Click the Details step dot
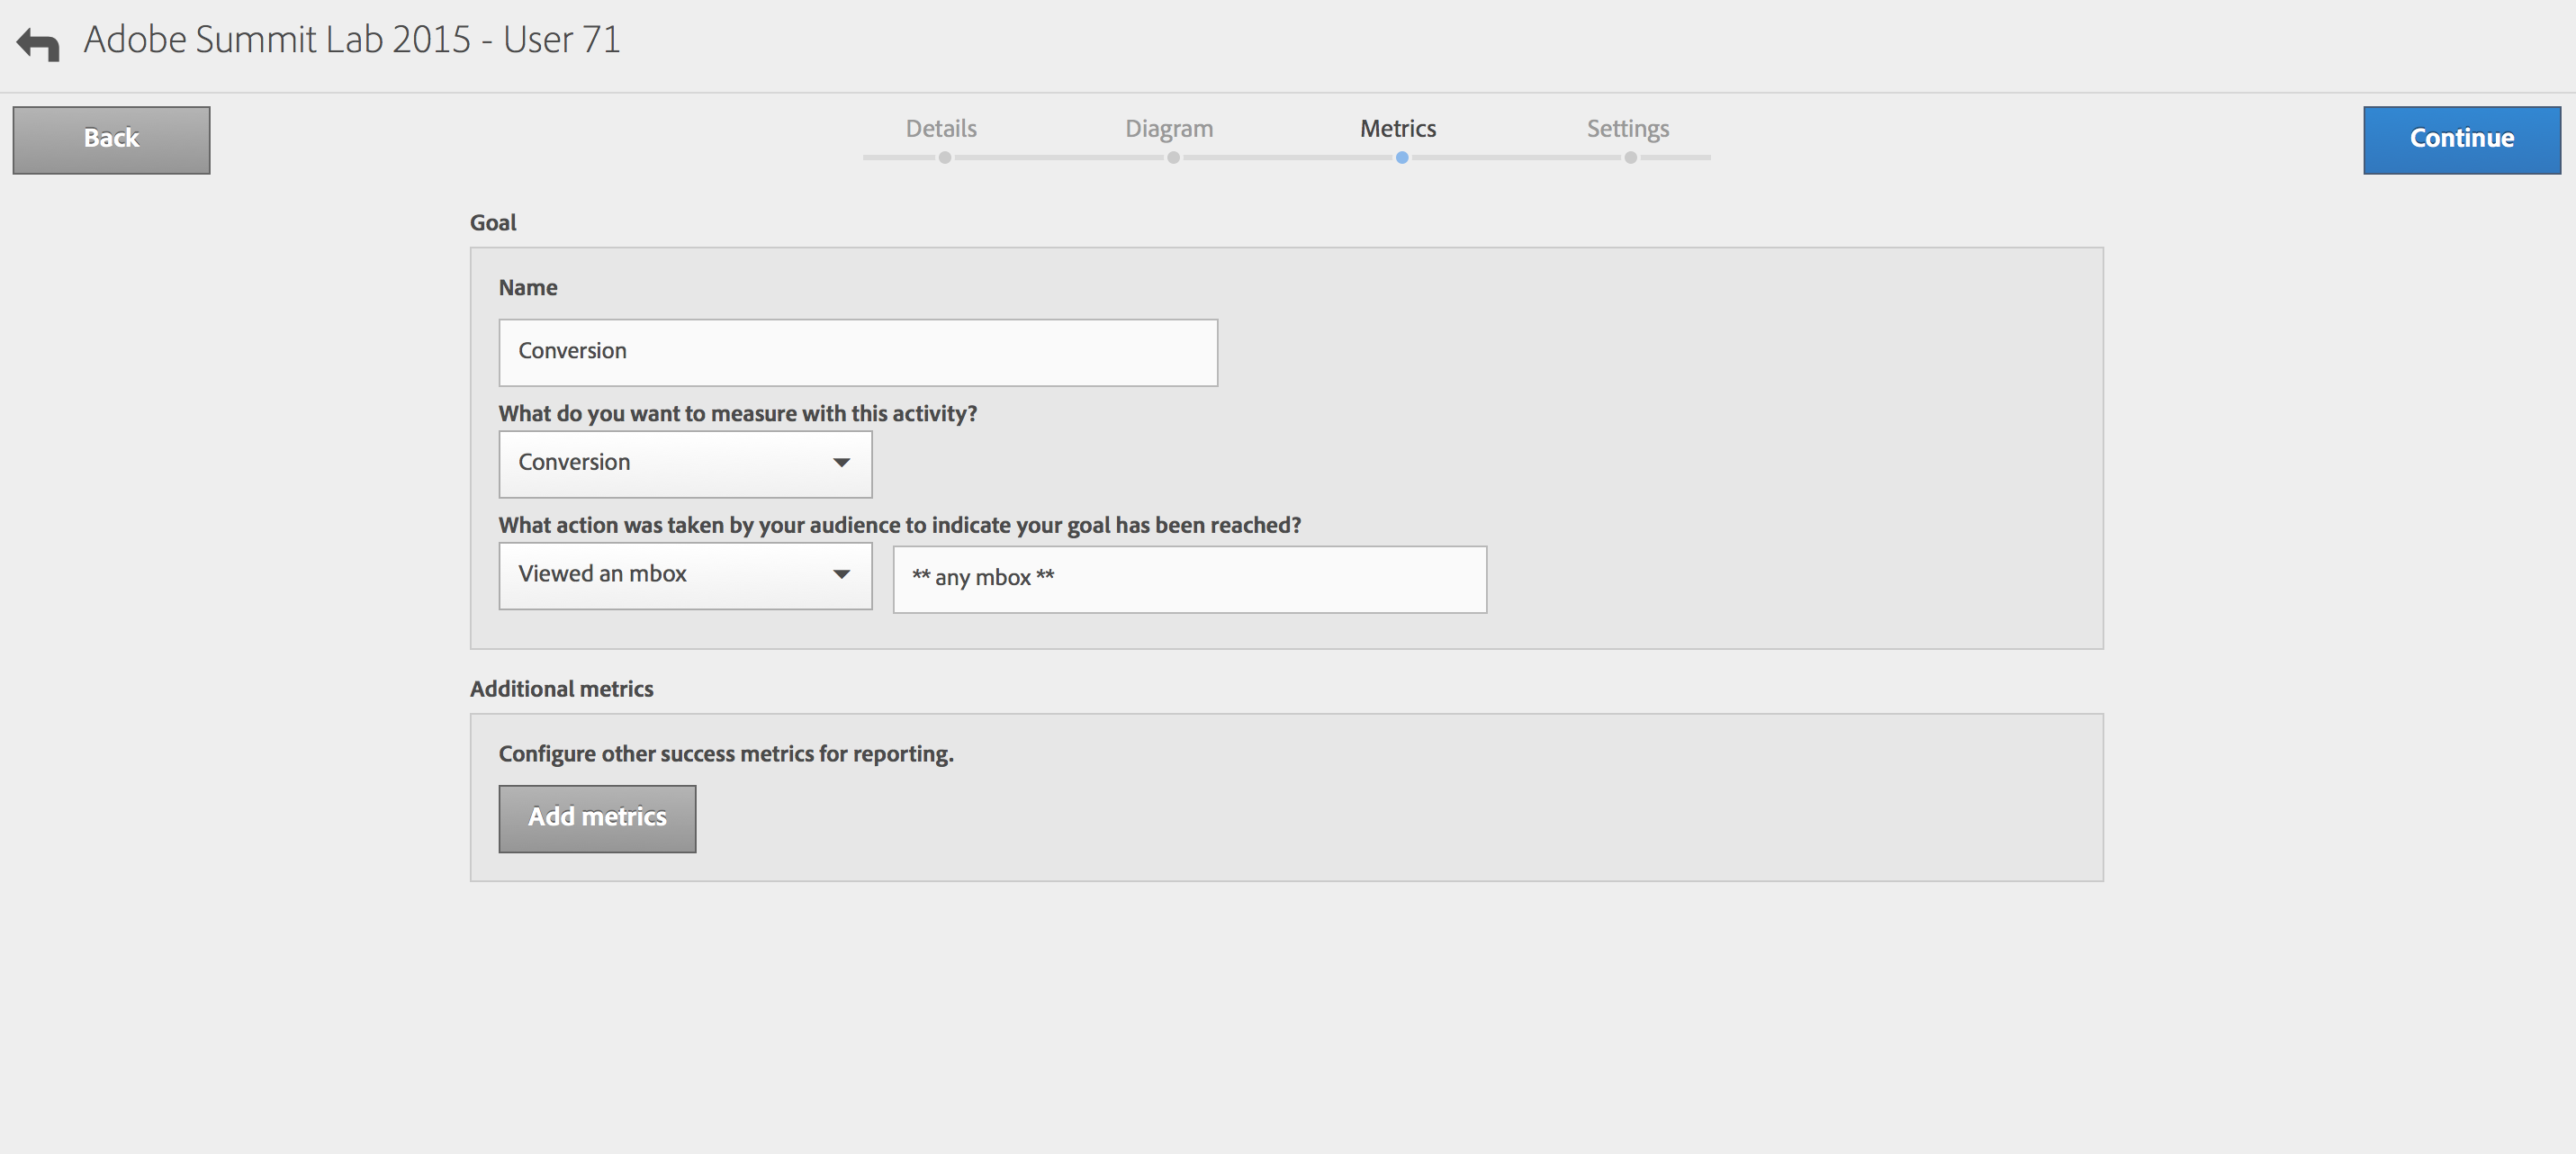The image size is (2576, 1154). tap(944, 158)
